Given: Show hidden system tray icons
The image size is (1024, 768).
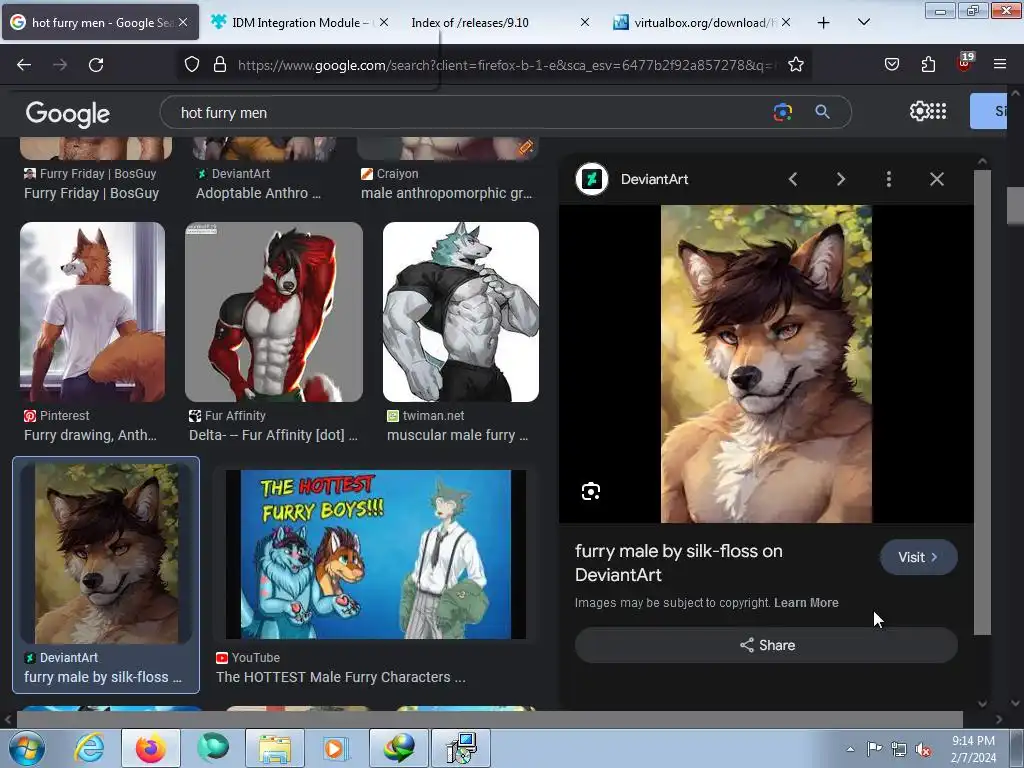Looking at the screenshot, I should [x=850, y=749].
